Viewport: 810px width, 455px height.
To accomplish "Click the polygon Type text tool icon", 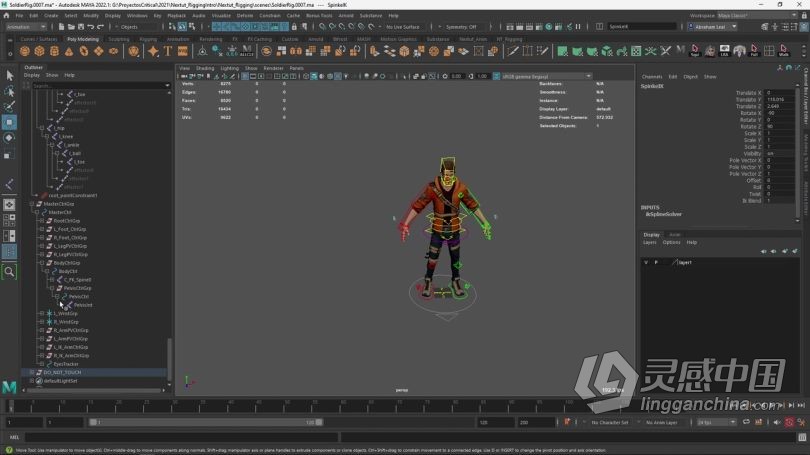I will 168,51.
